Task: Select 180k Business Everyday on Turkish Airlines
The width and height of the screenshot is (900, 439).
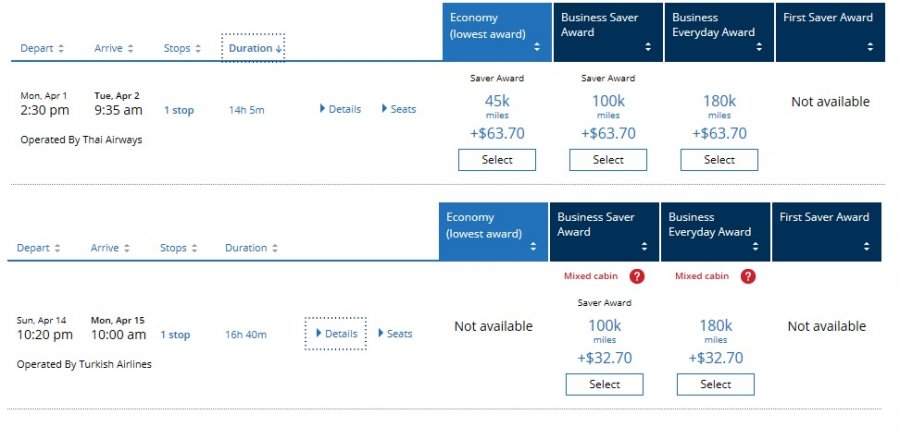Action: (x=716, y=385)
